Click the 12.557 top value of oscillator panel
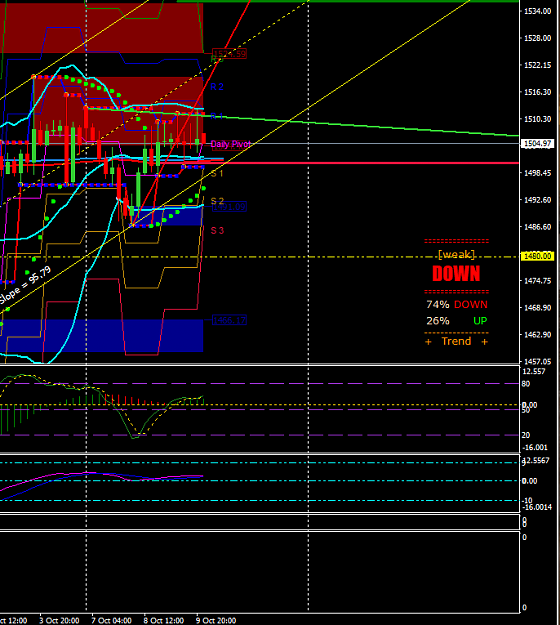The image size is (560, 625). click(x=534, y=371)
